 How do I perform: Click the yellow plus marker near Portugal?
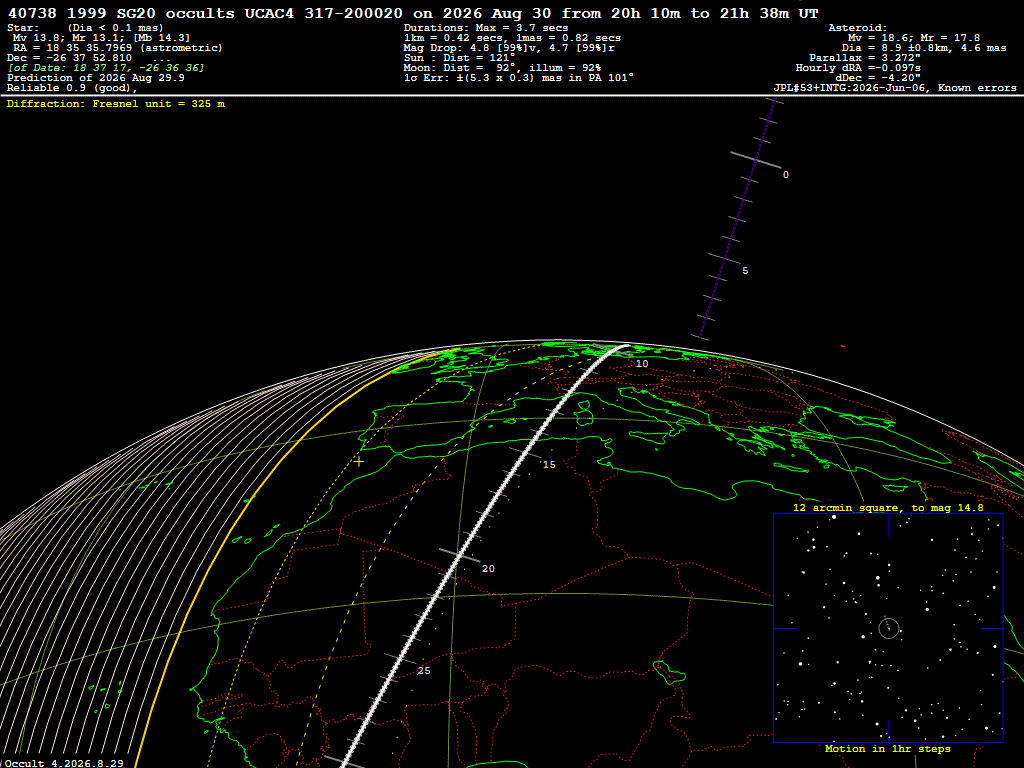[359, 462]
